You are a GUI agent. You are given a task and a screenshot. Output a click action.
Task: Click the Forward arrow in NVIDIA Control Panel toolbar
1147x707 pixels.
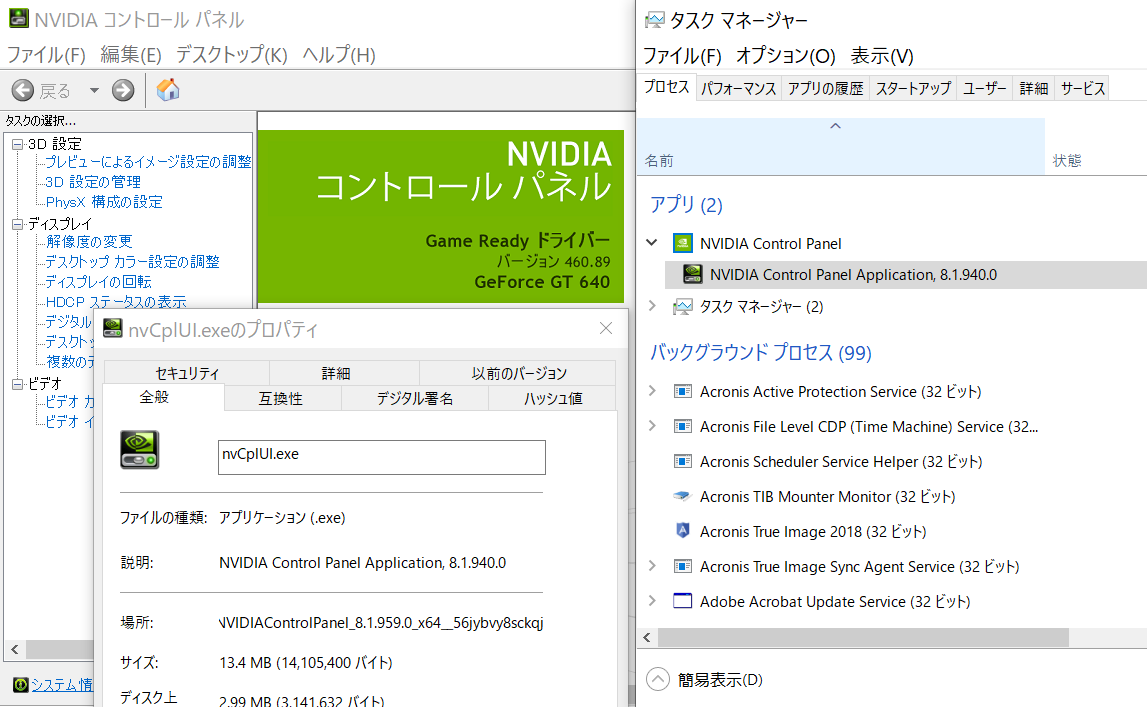pyautogui.click(x=123, y=90)
